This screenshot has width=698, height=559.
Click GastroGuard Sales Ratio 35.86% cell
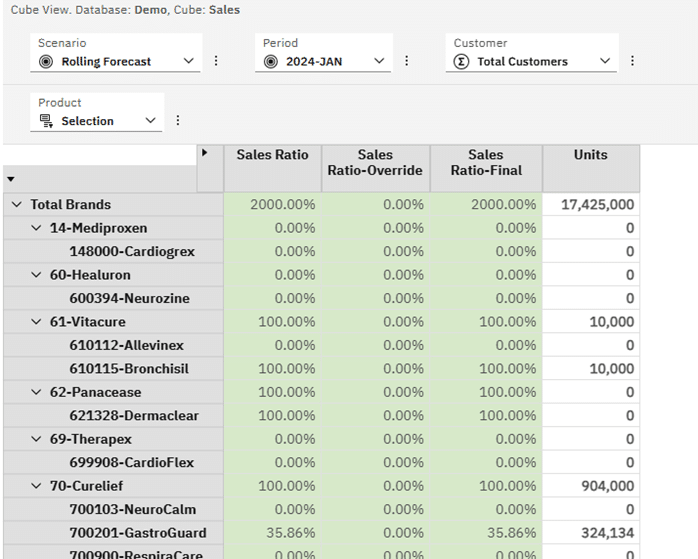coord(272,533)
